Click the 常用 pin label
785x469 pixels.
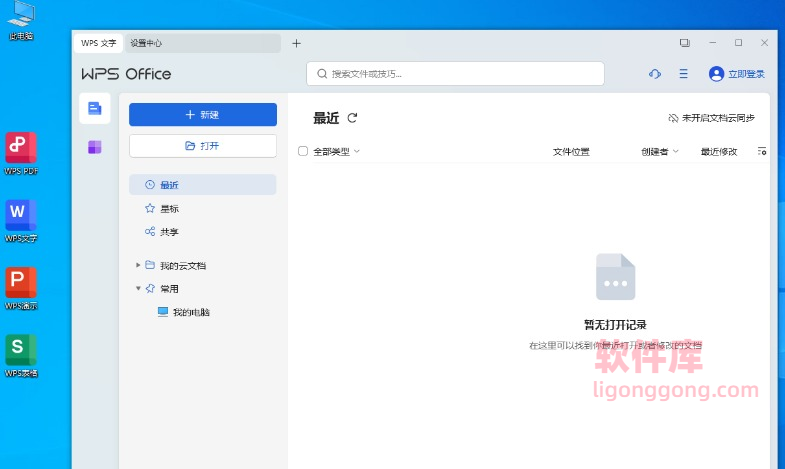[x=169, y=289]
